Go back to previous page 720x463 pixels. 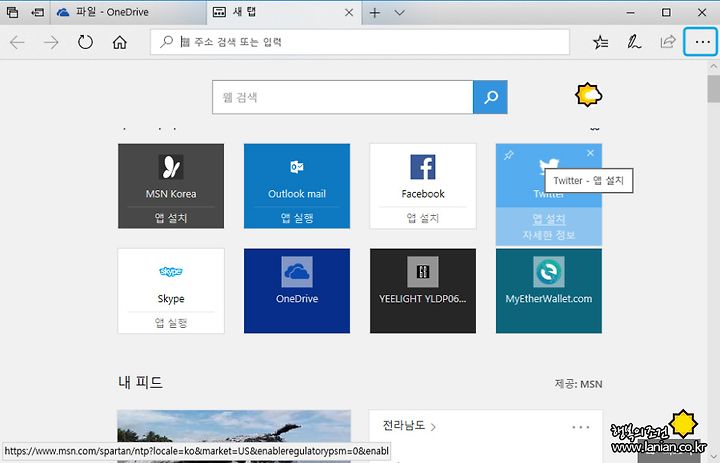point(17,42)
